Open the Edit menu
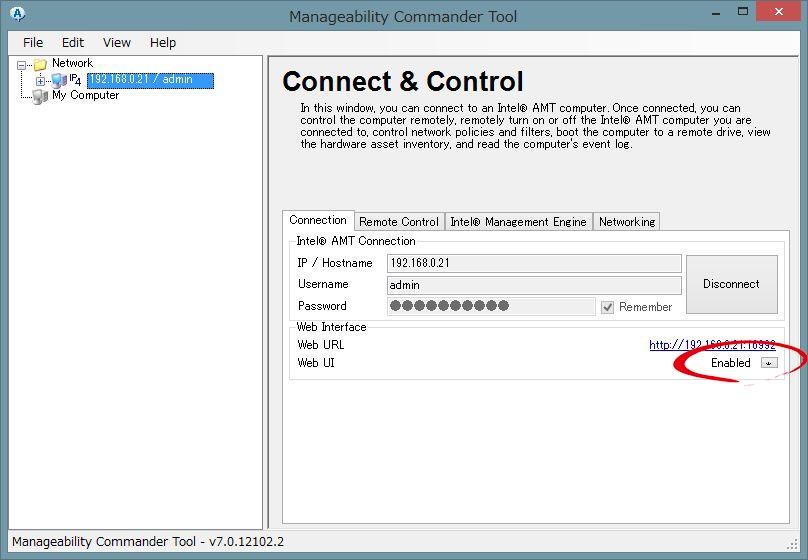This screenshot has height=560, width=808. pos(73,43)
